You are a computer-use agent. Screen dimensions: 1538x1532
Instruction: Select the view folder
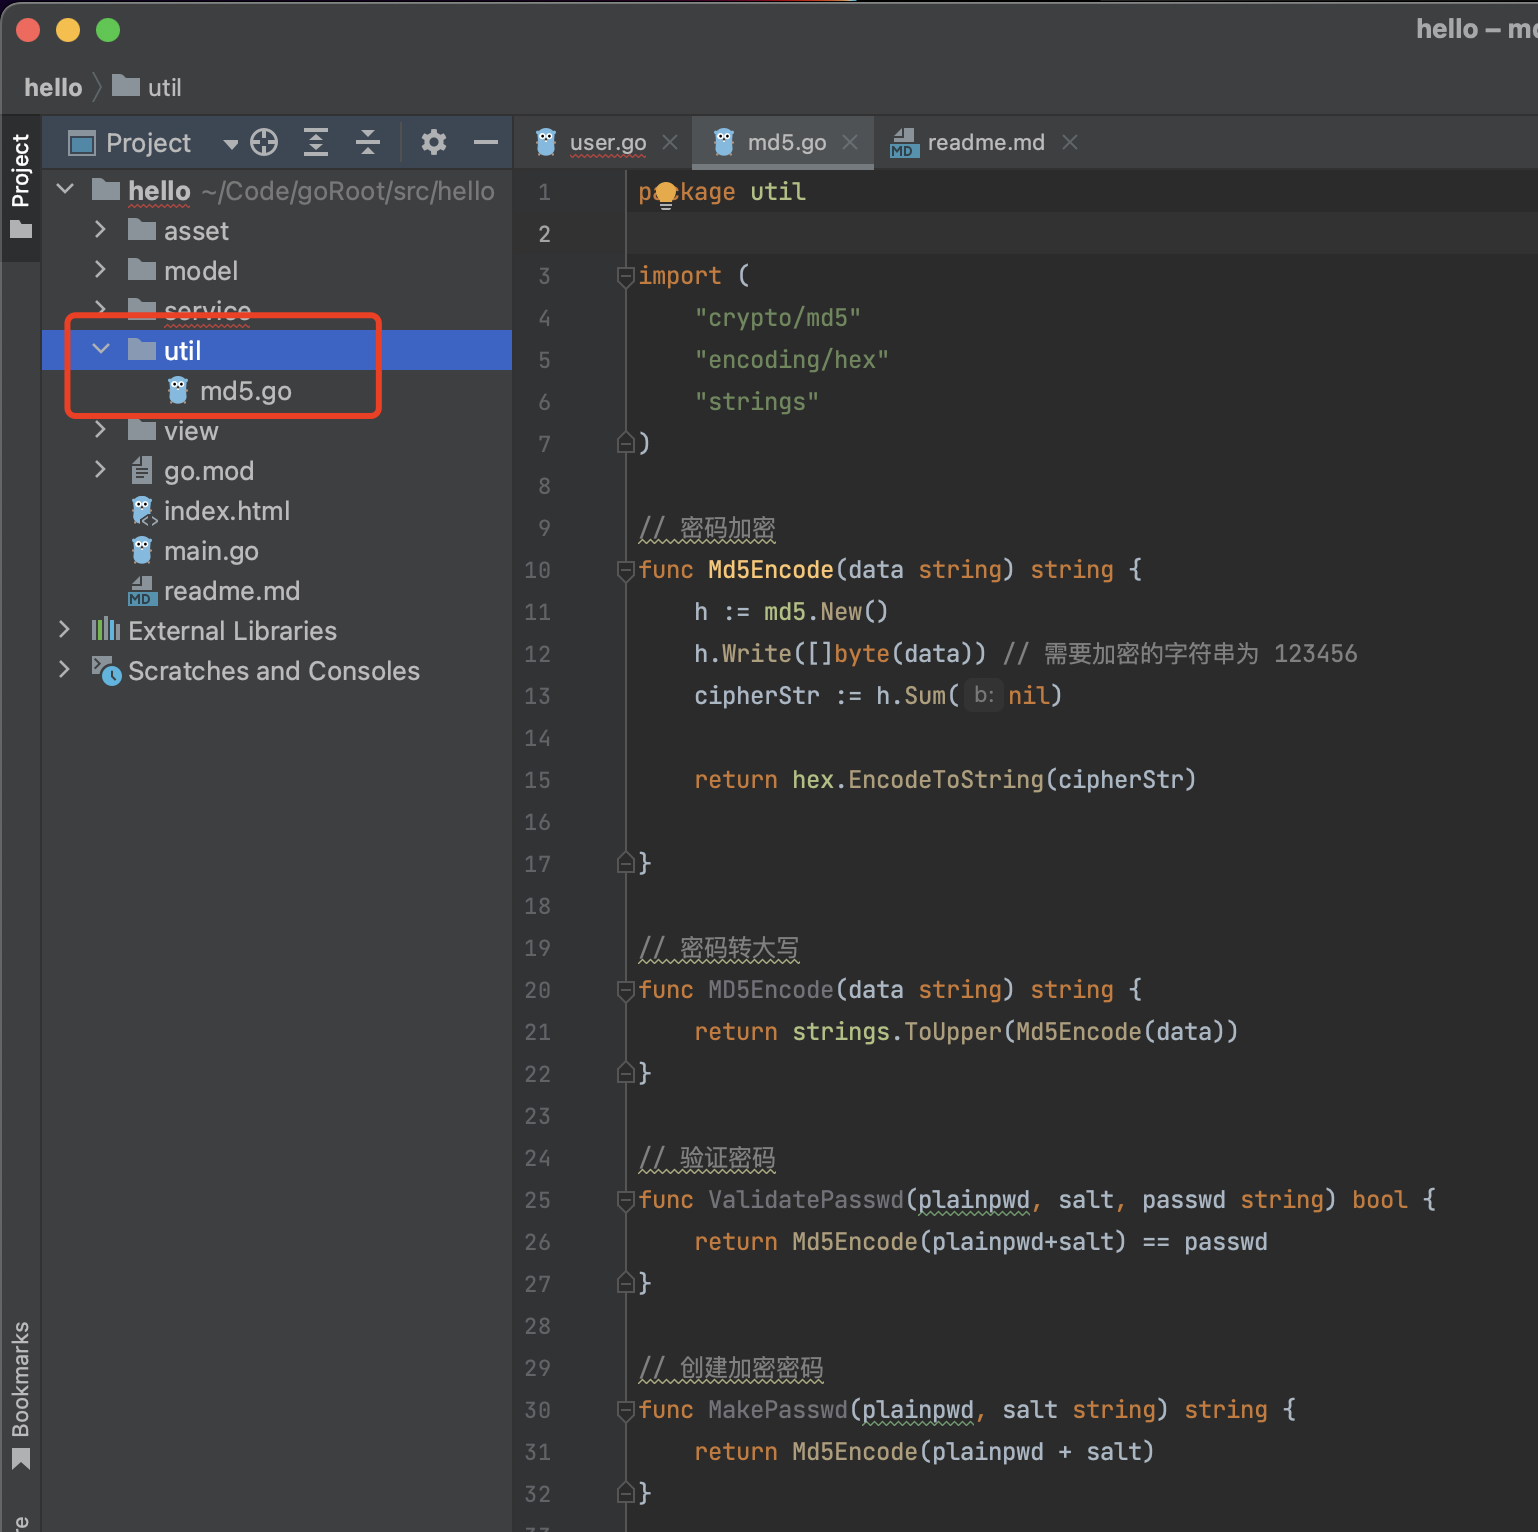tap(191, 431)
